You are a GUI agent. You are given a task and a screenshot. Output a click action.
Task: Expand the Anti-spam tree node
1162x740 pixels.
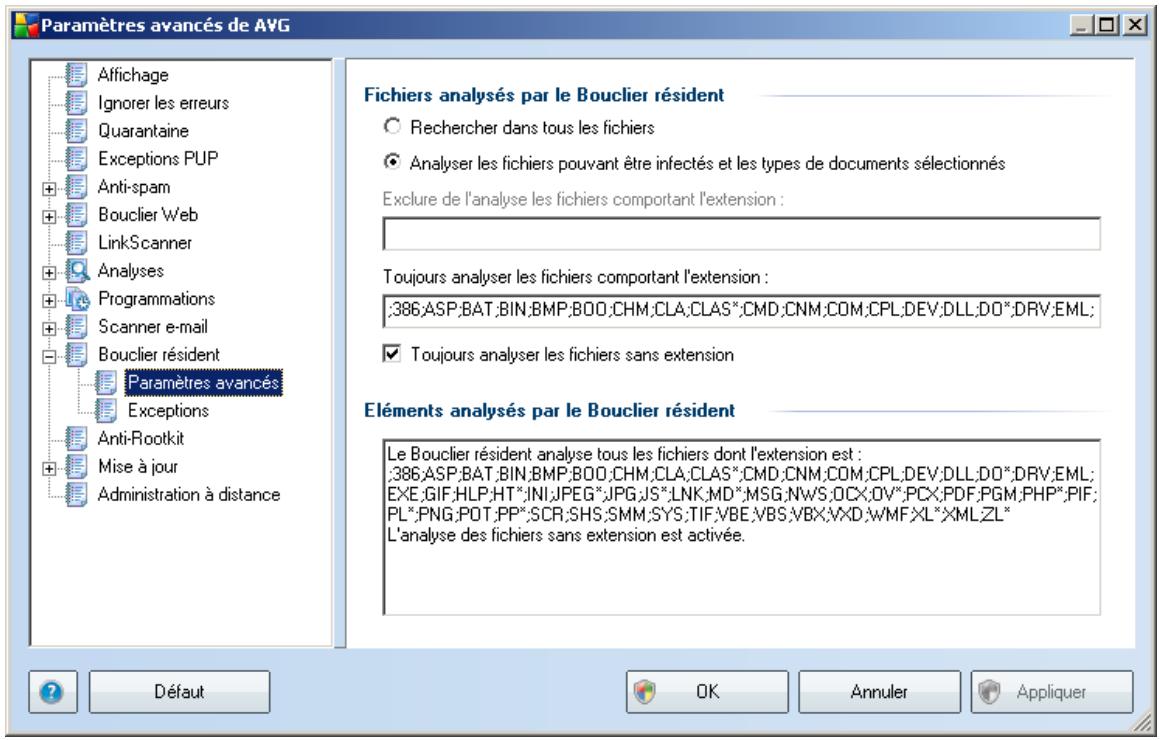49,188
